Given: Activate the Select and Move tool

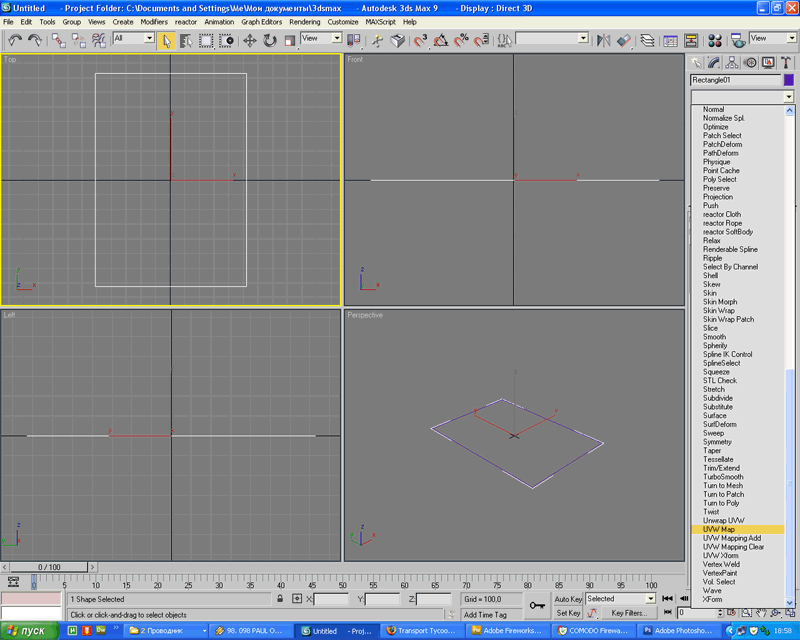Looking at the screenshot, I should (x=249, y=41).
